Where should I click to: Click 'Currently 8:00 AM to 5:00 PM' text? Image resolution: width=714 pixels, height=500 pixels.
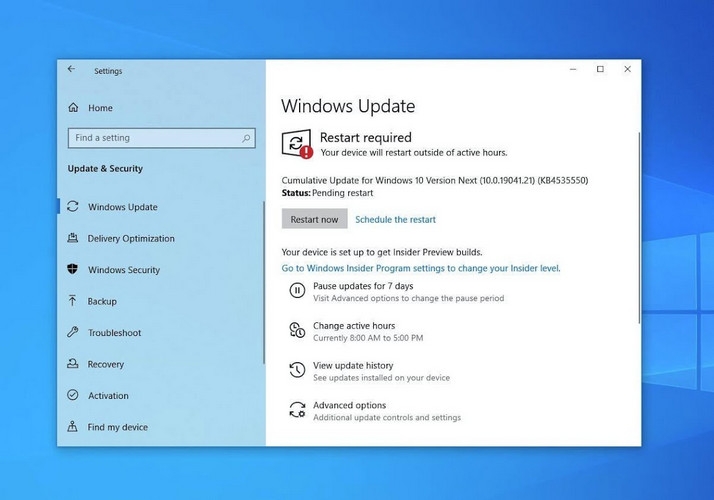pos(368,338)
